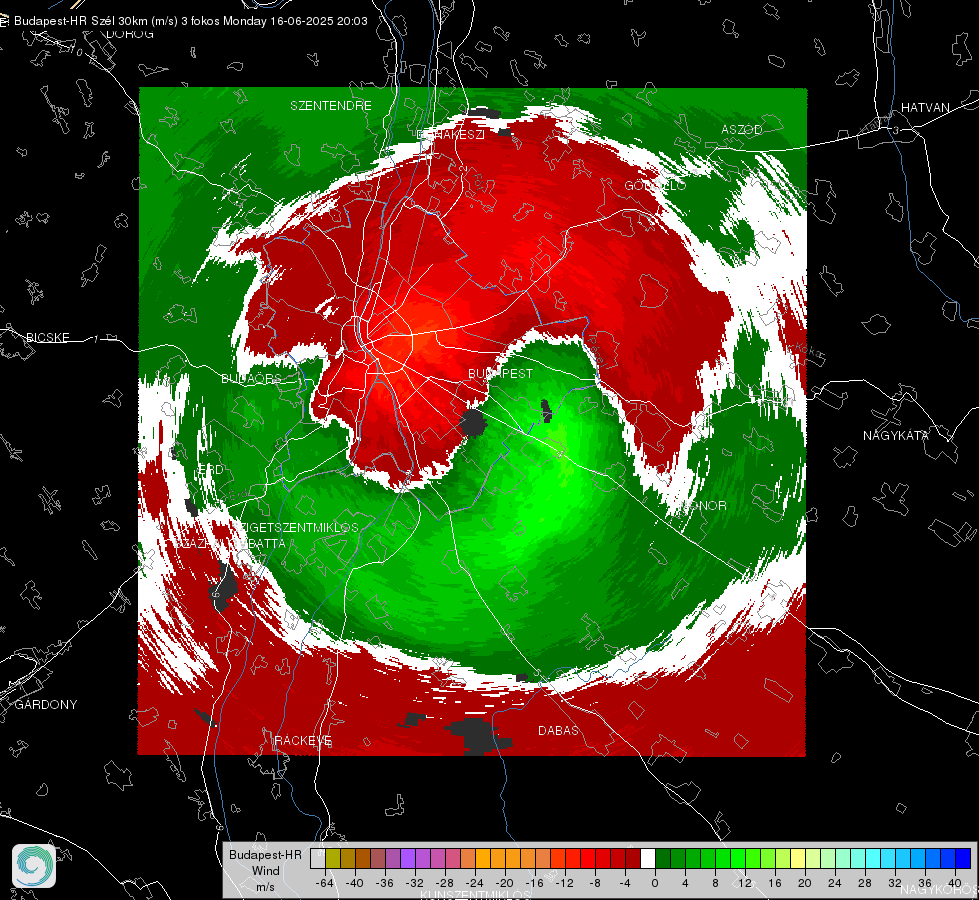
Task: Select the olive -64 m/s legend swatch
Action: [x=333, y=859]
